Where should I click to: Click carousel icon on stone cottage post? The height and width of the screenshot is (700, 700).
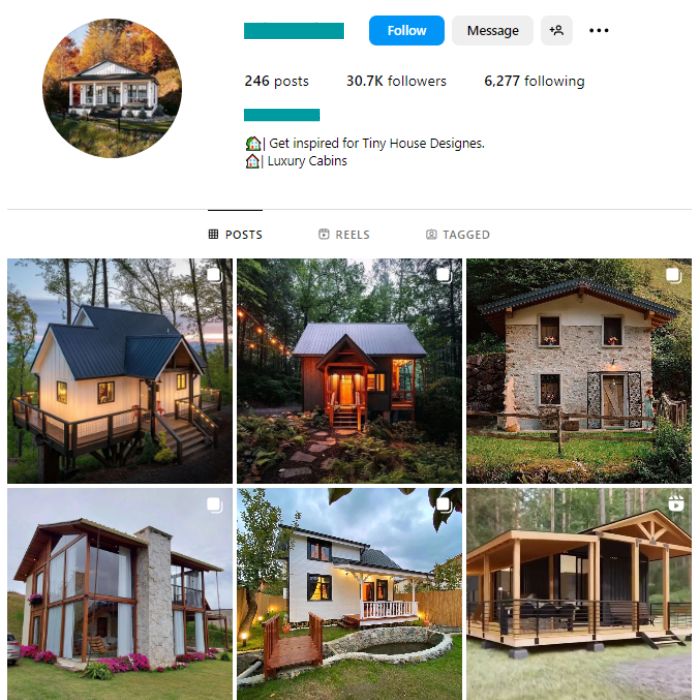pos(674,275)
